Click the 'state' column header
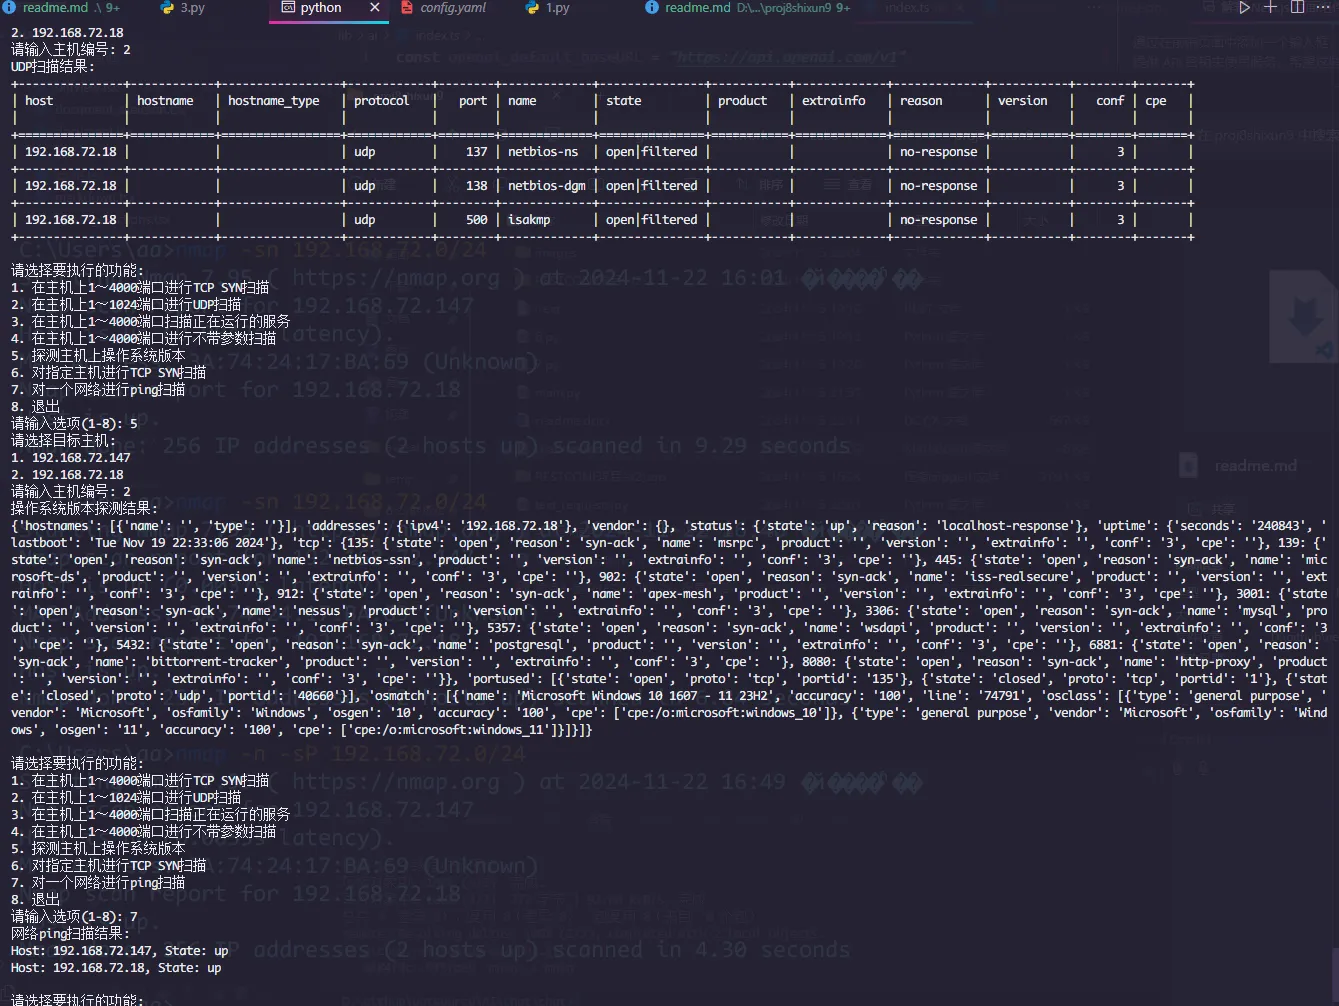1339x1006 pixels. click(x=623, y=101)
